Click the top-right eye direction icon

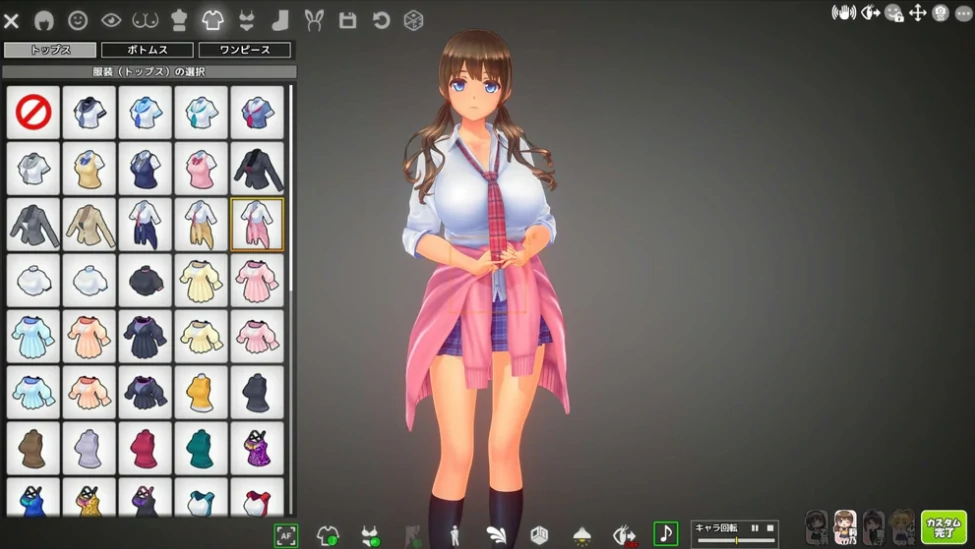pos(870,12)
